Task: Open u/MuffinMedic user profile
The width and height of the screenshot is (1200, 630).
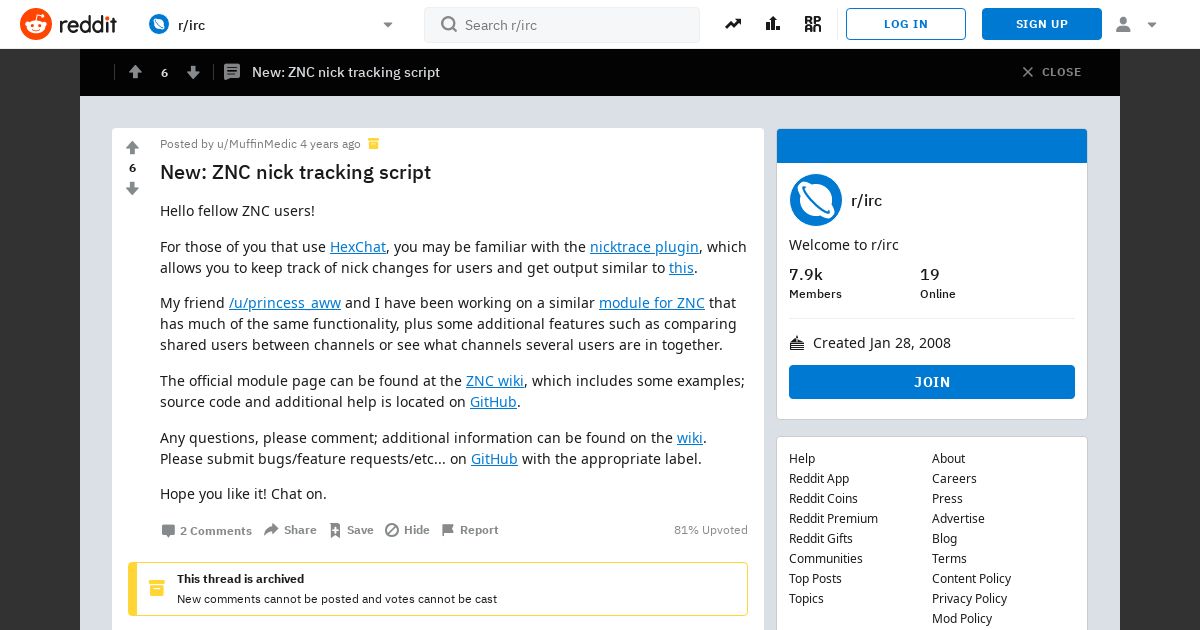Action: point(256,144)
